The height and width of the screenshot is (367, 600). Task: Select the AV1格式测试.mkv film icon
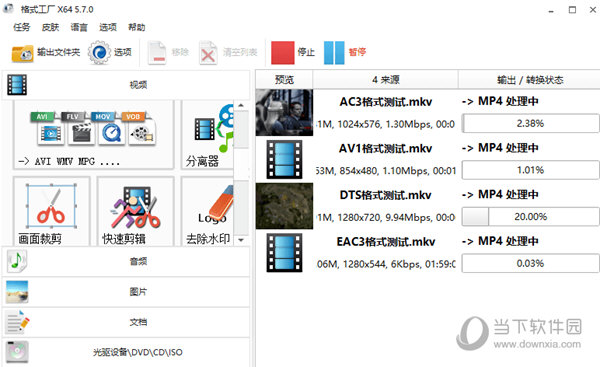click(x=284, y=159)
